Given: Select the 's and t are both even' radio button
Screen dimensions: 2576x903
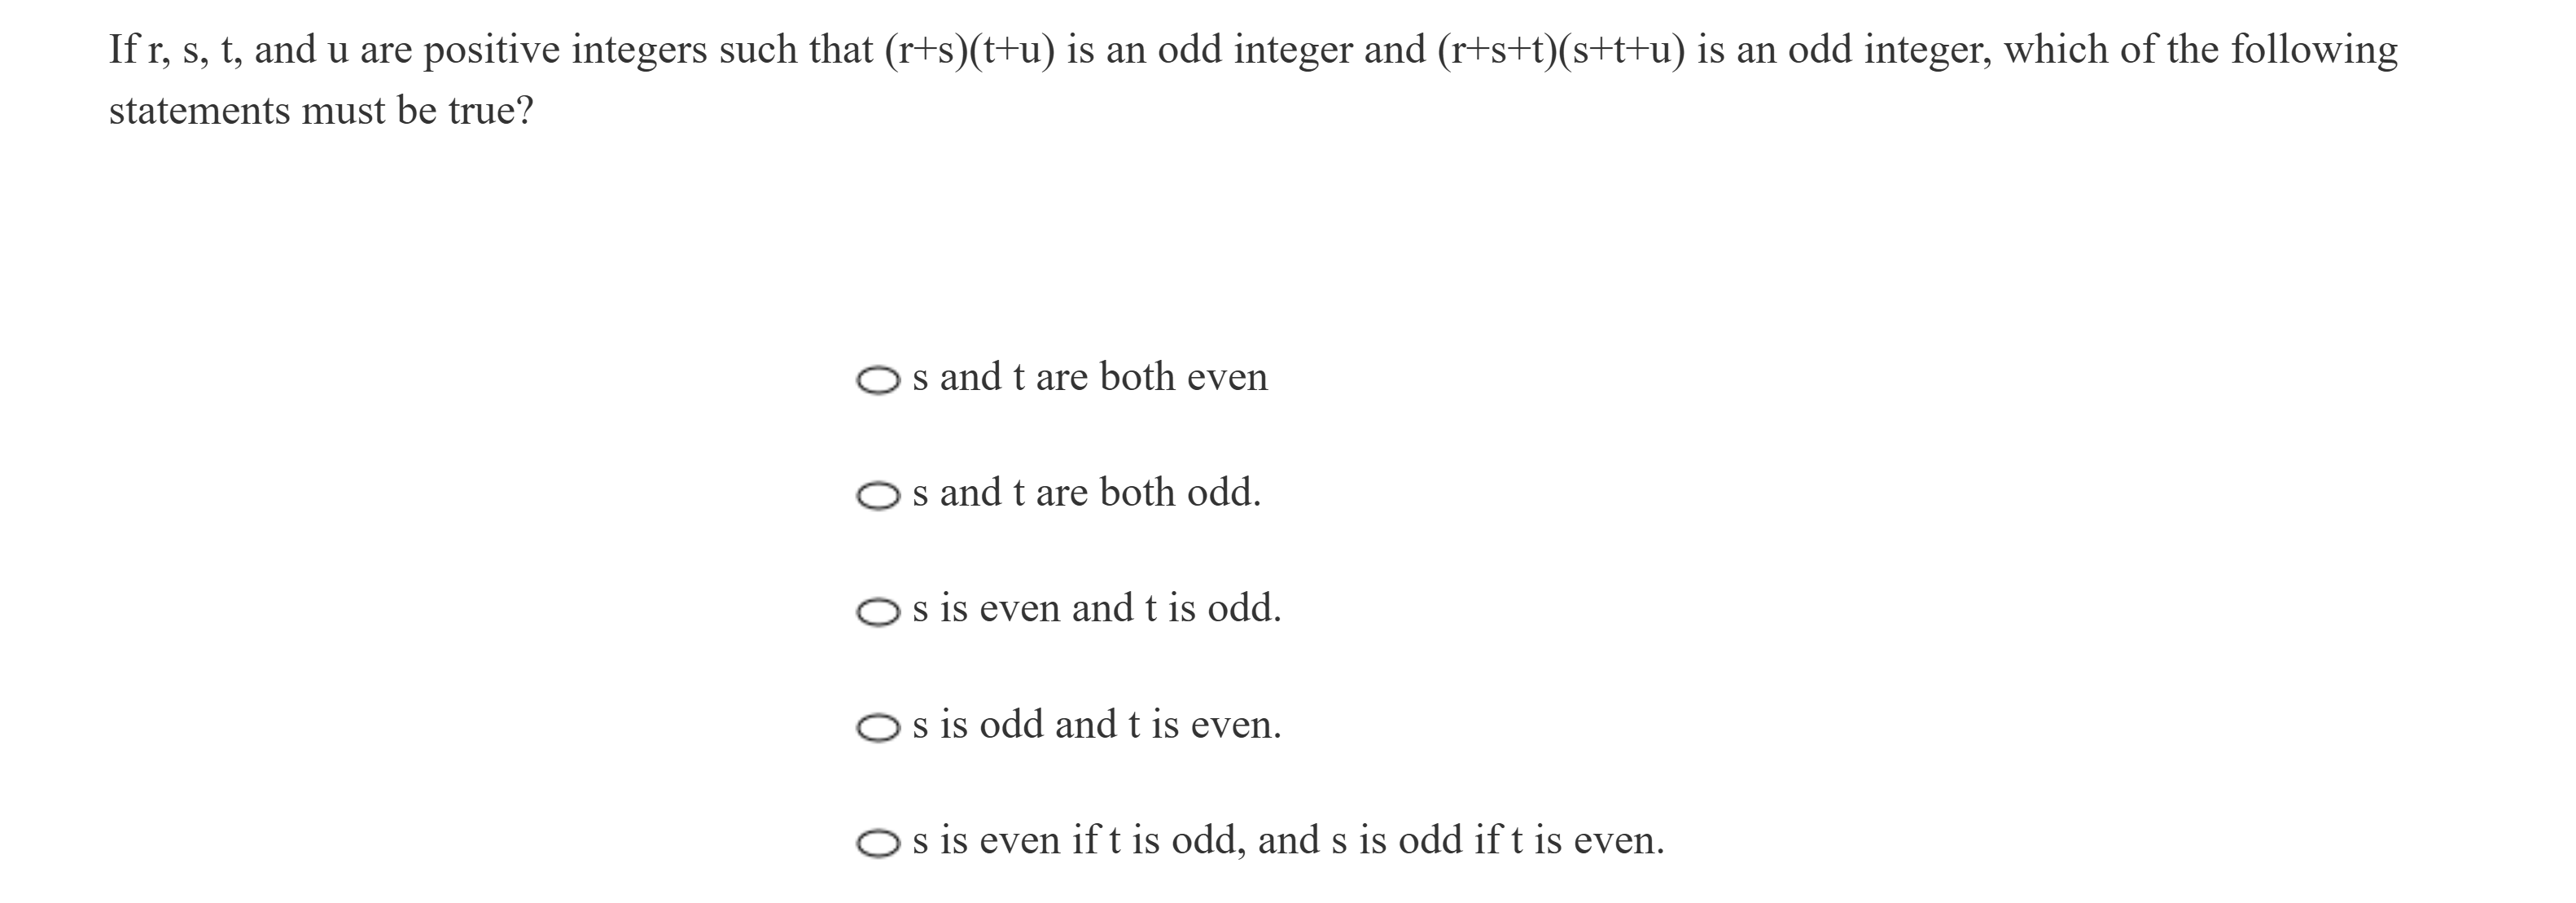Looking at the screenshot, I should coord(878,380).
